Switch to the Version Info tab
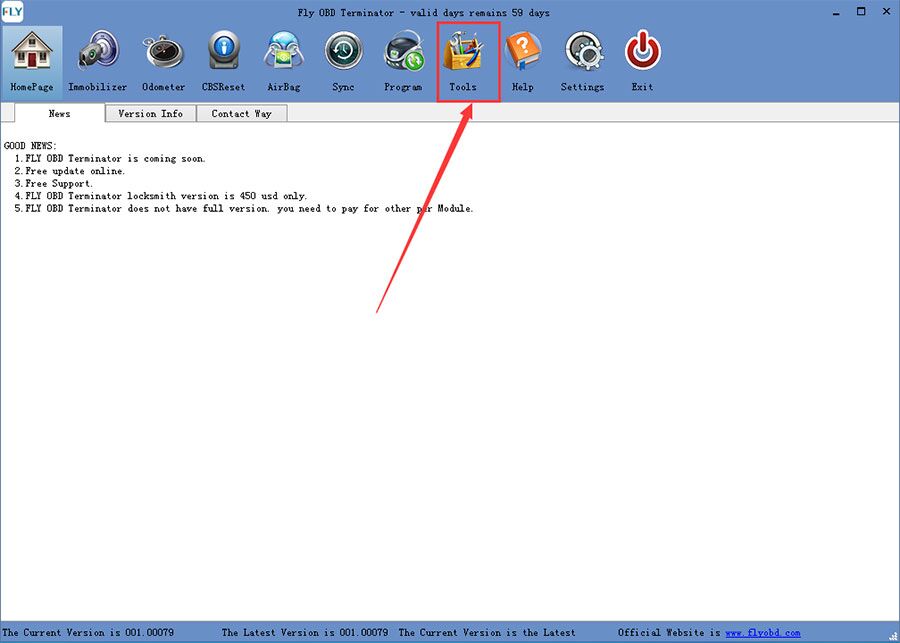 pyautogui.click(x=150, y=113)
